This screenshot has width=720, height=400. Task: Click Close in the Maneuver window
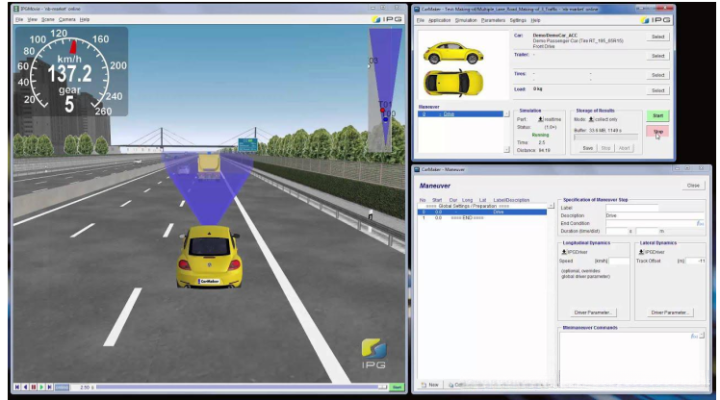pyautogui.click(x=693, y=186)
